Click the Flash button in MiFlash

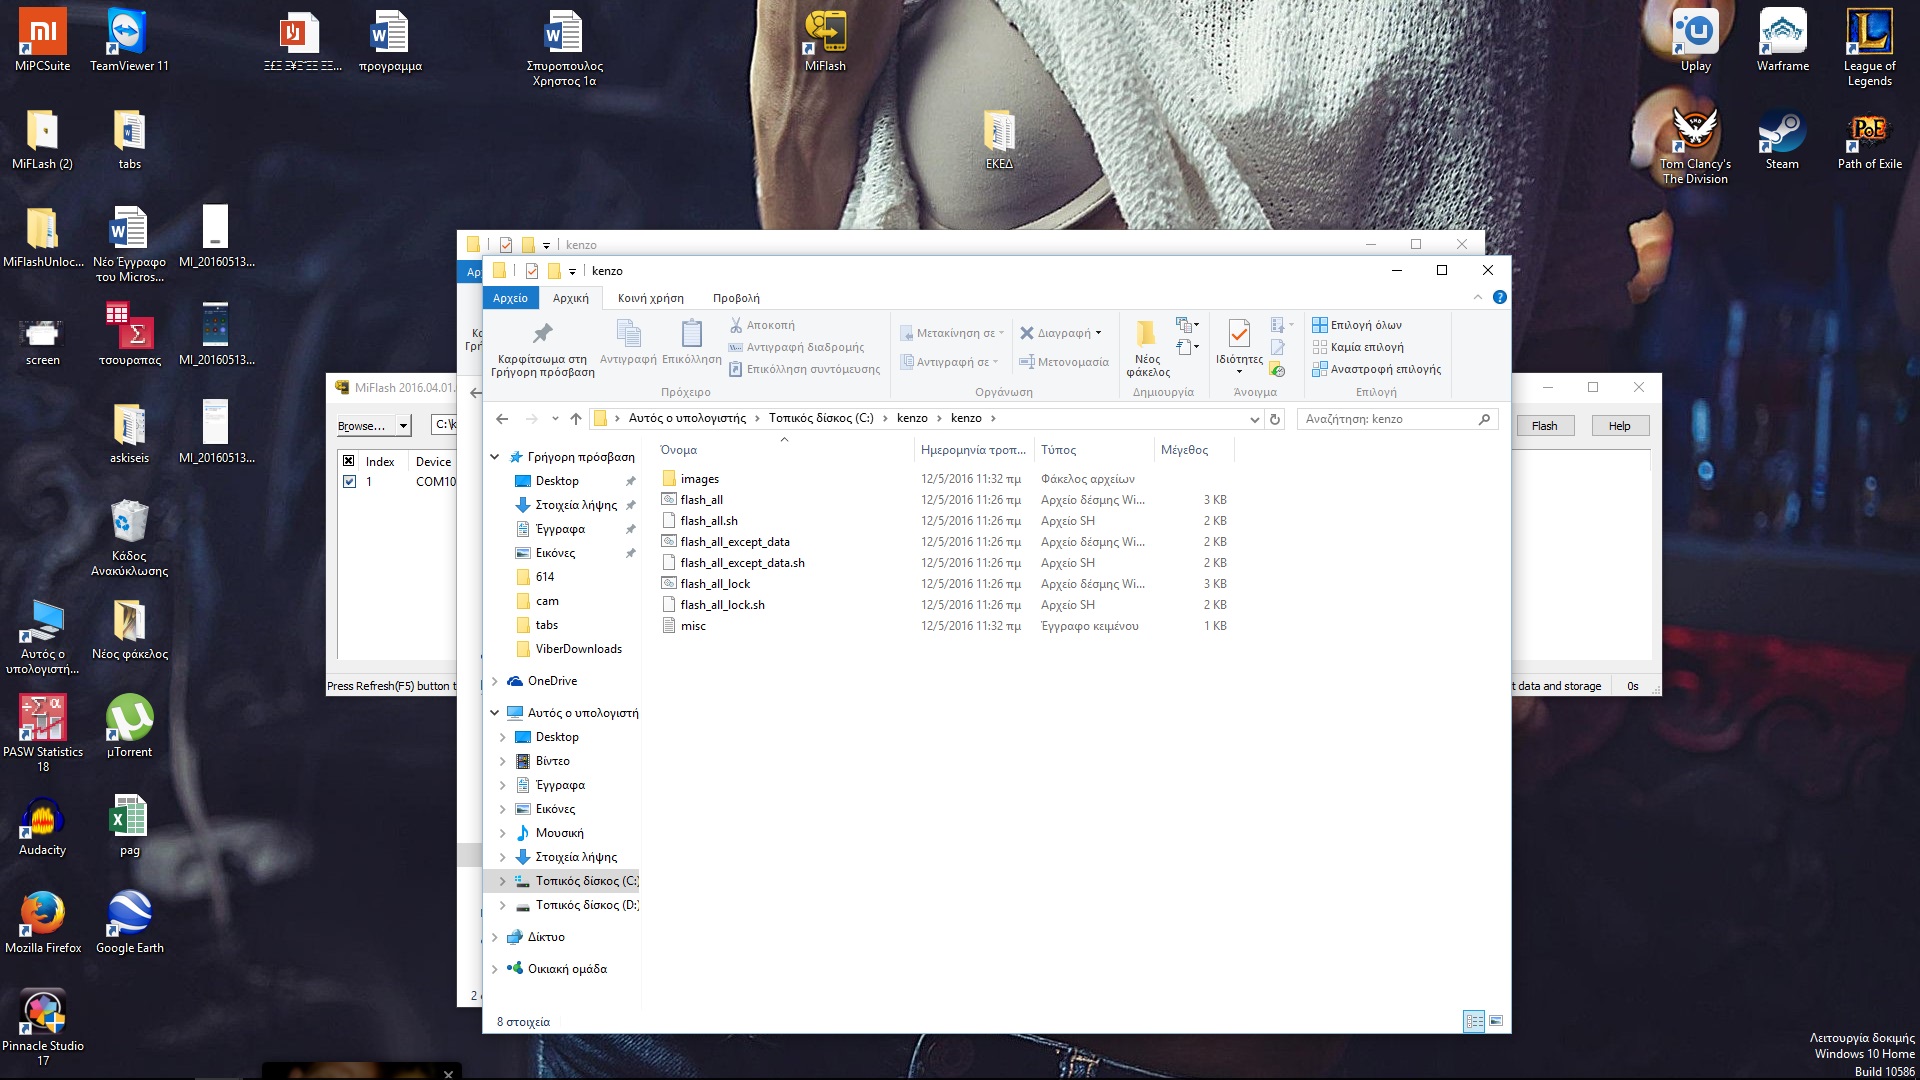point(1544,426)
